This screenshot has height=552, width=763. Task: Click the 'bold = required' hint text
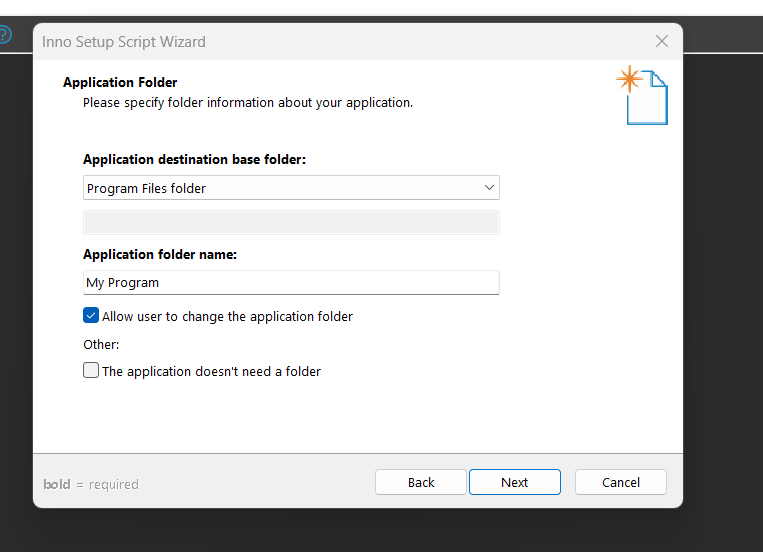pyautogui.click(x=91, y=484)
